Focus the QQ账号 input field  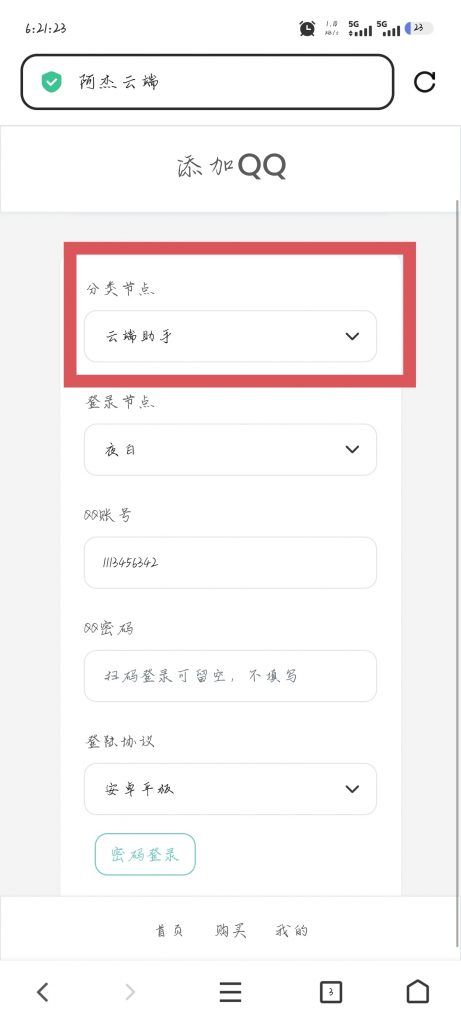[x=230, y=562]
